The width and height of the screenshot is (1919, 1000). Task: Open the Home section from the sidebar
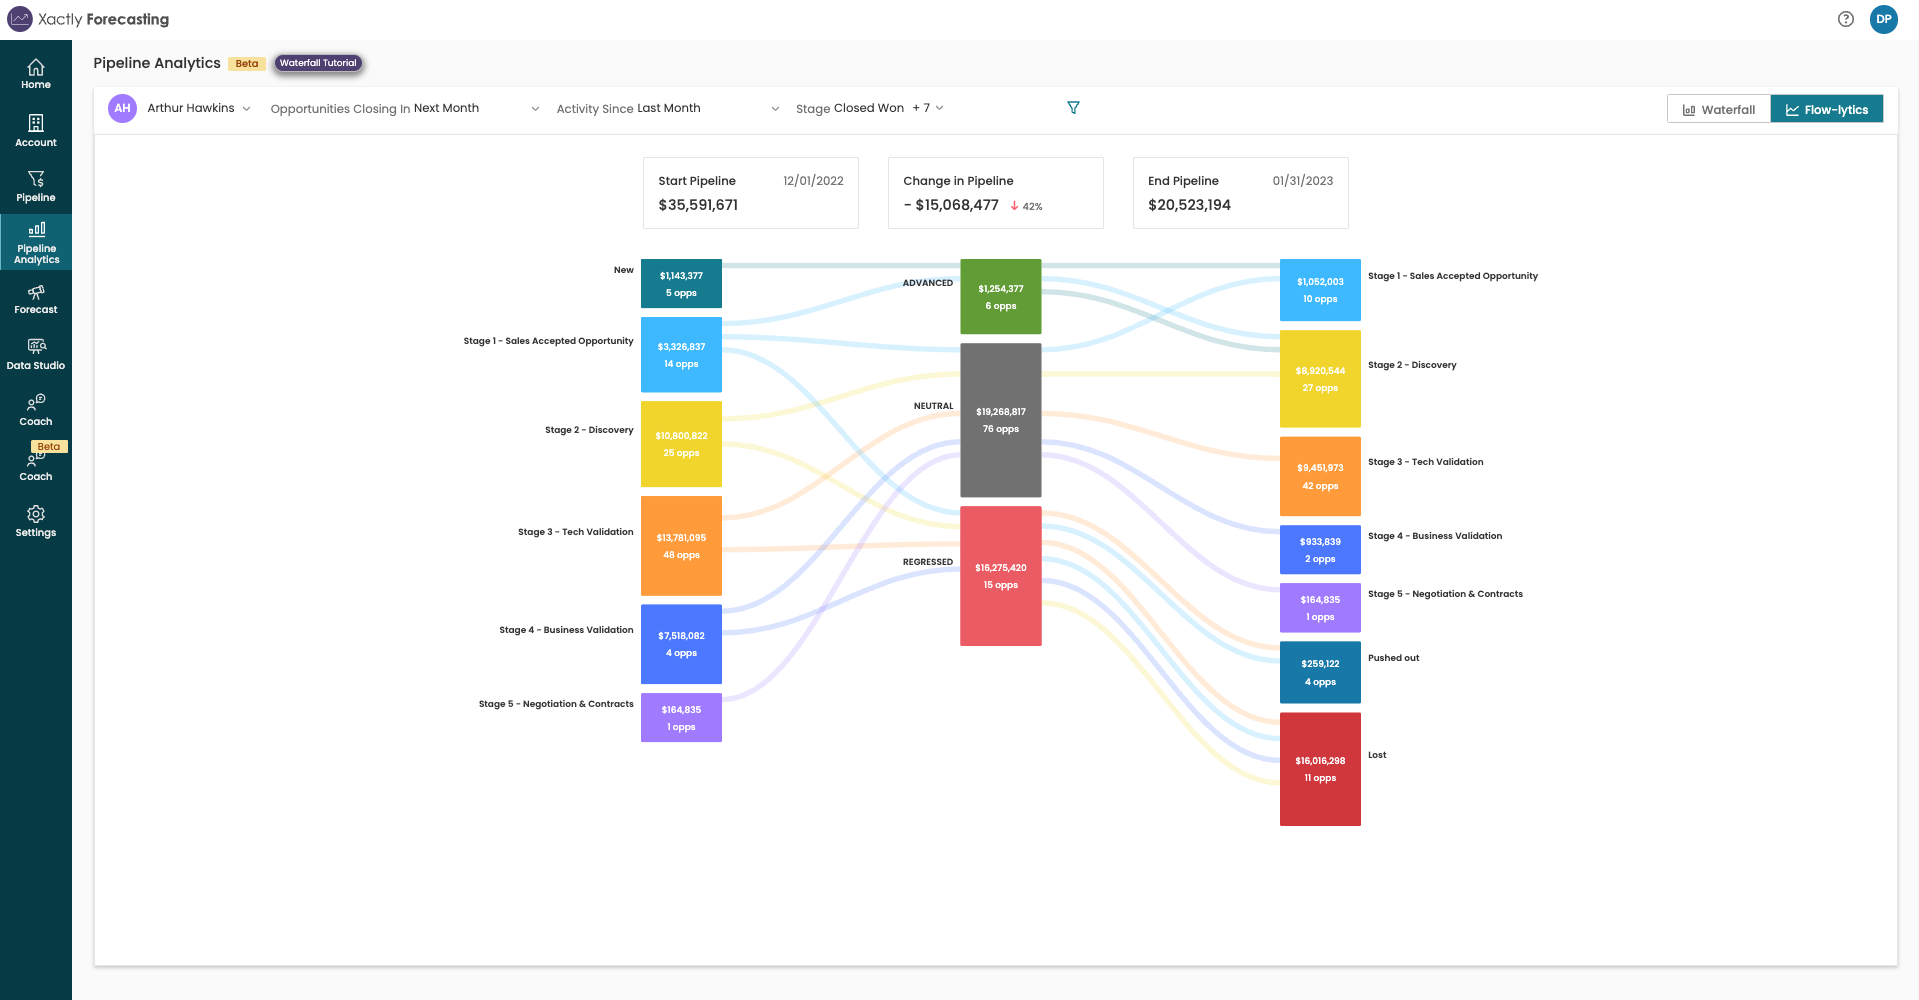coord(36,72)
